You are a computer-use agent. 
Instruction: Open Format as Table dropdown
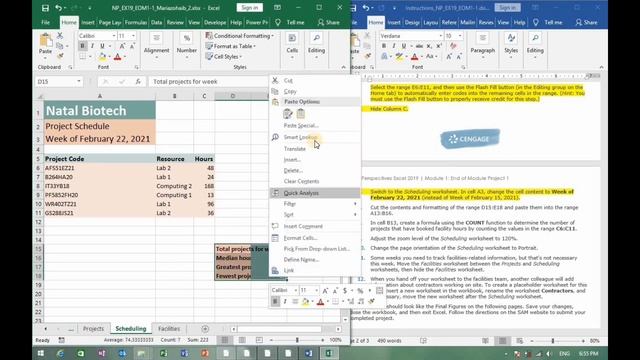click(x=231, y=46)
